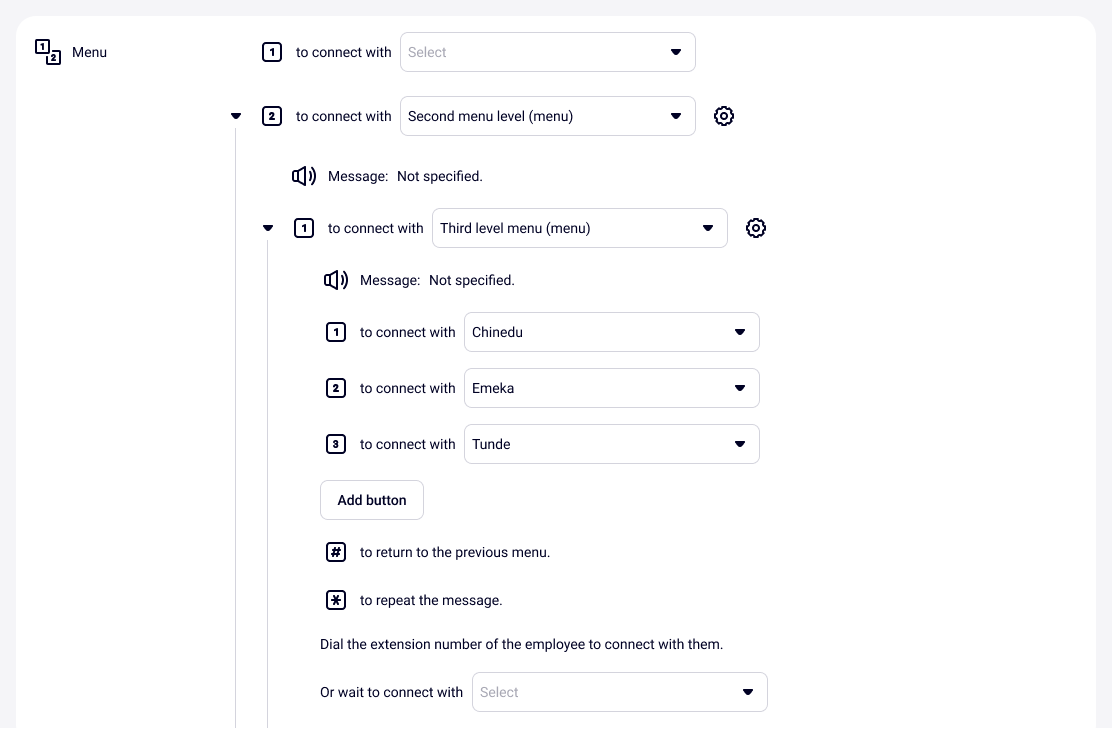Click key 2 icon next to Emeka
This screenshot has height=729, width=1112.
(336, 388)
